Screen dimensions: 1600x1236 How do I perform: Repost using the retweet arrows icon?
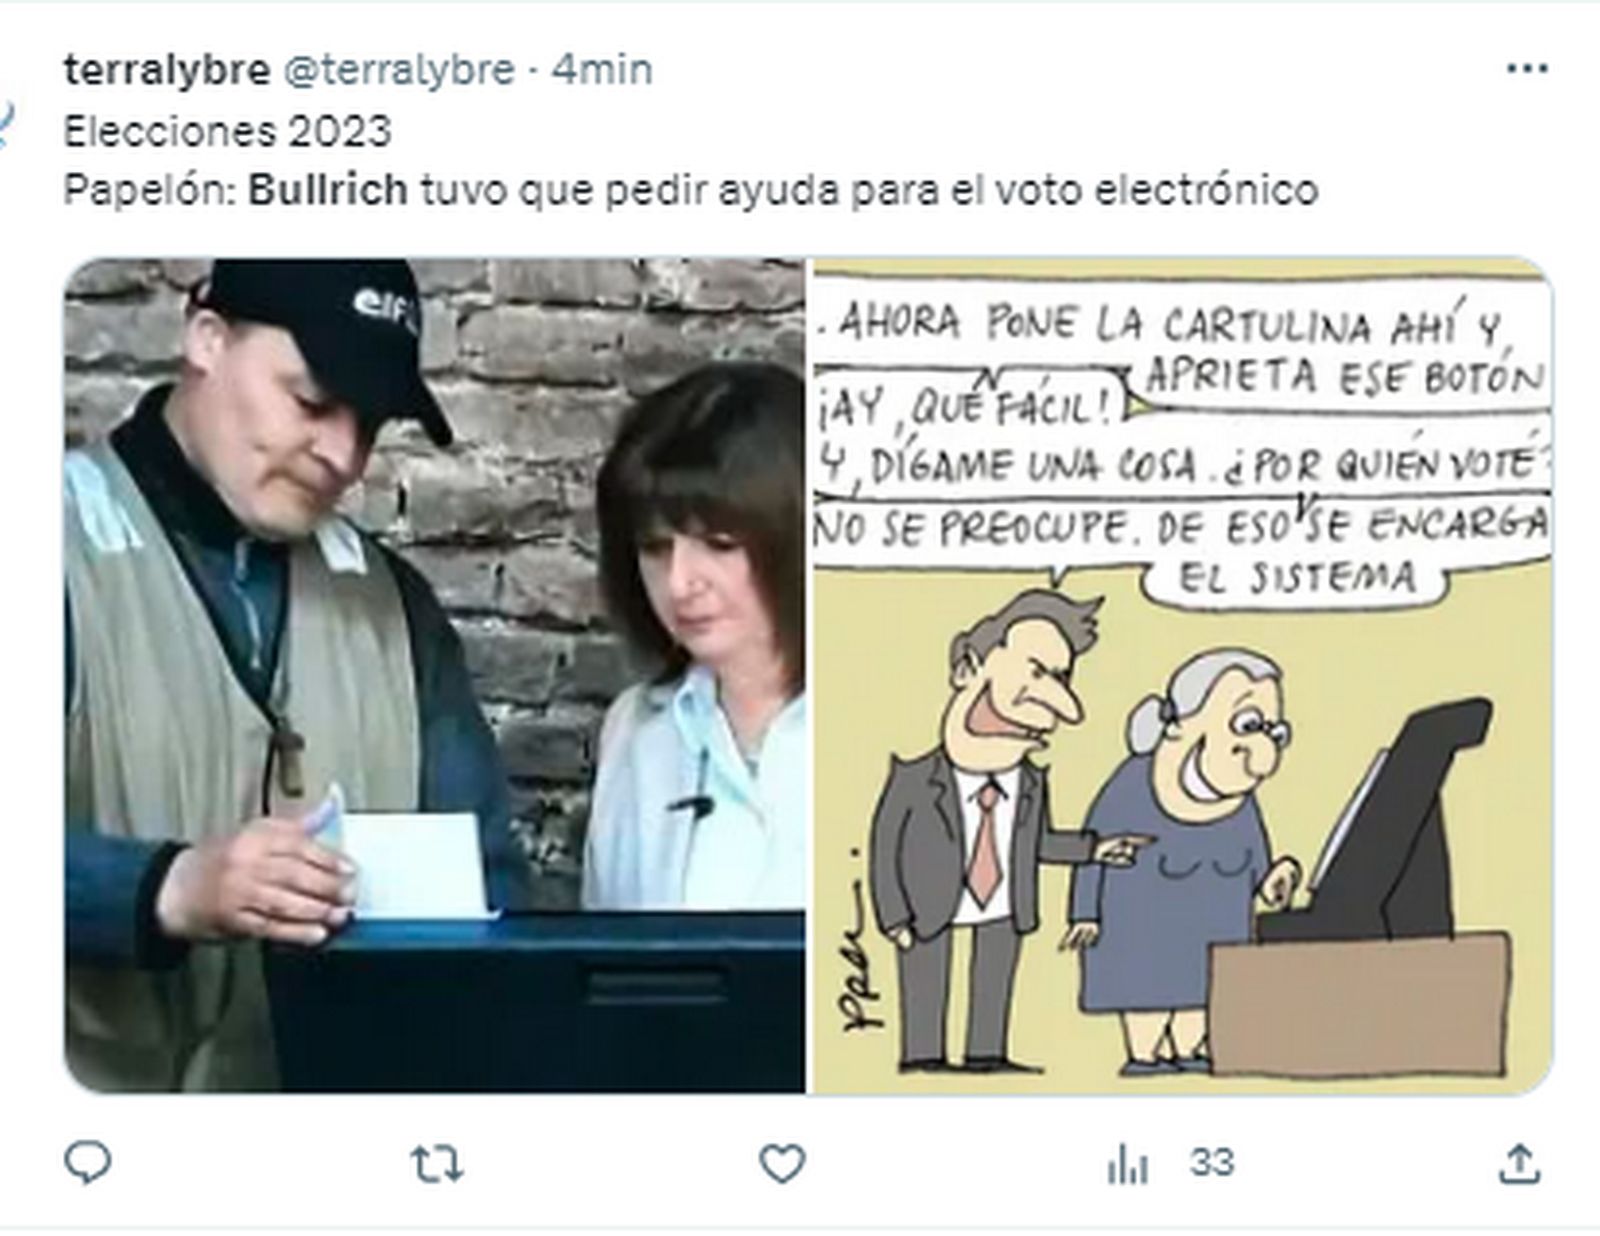(x=436, y=1164)
